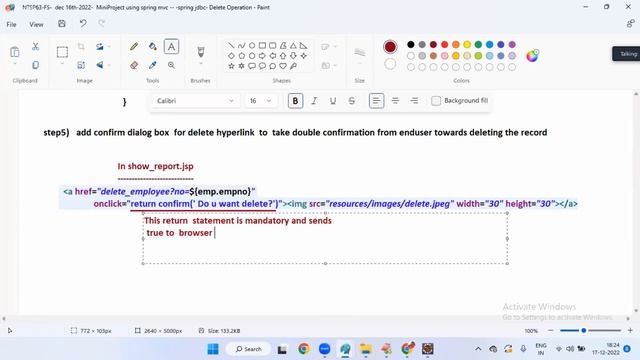Click the taskbar Search box
Viewport: 640px width, 360px height.
coord(248,349)
